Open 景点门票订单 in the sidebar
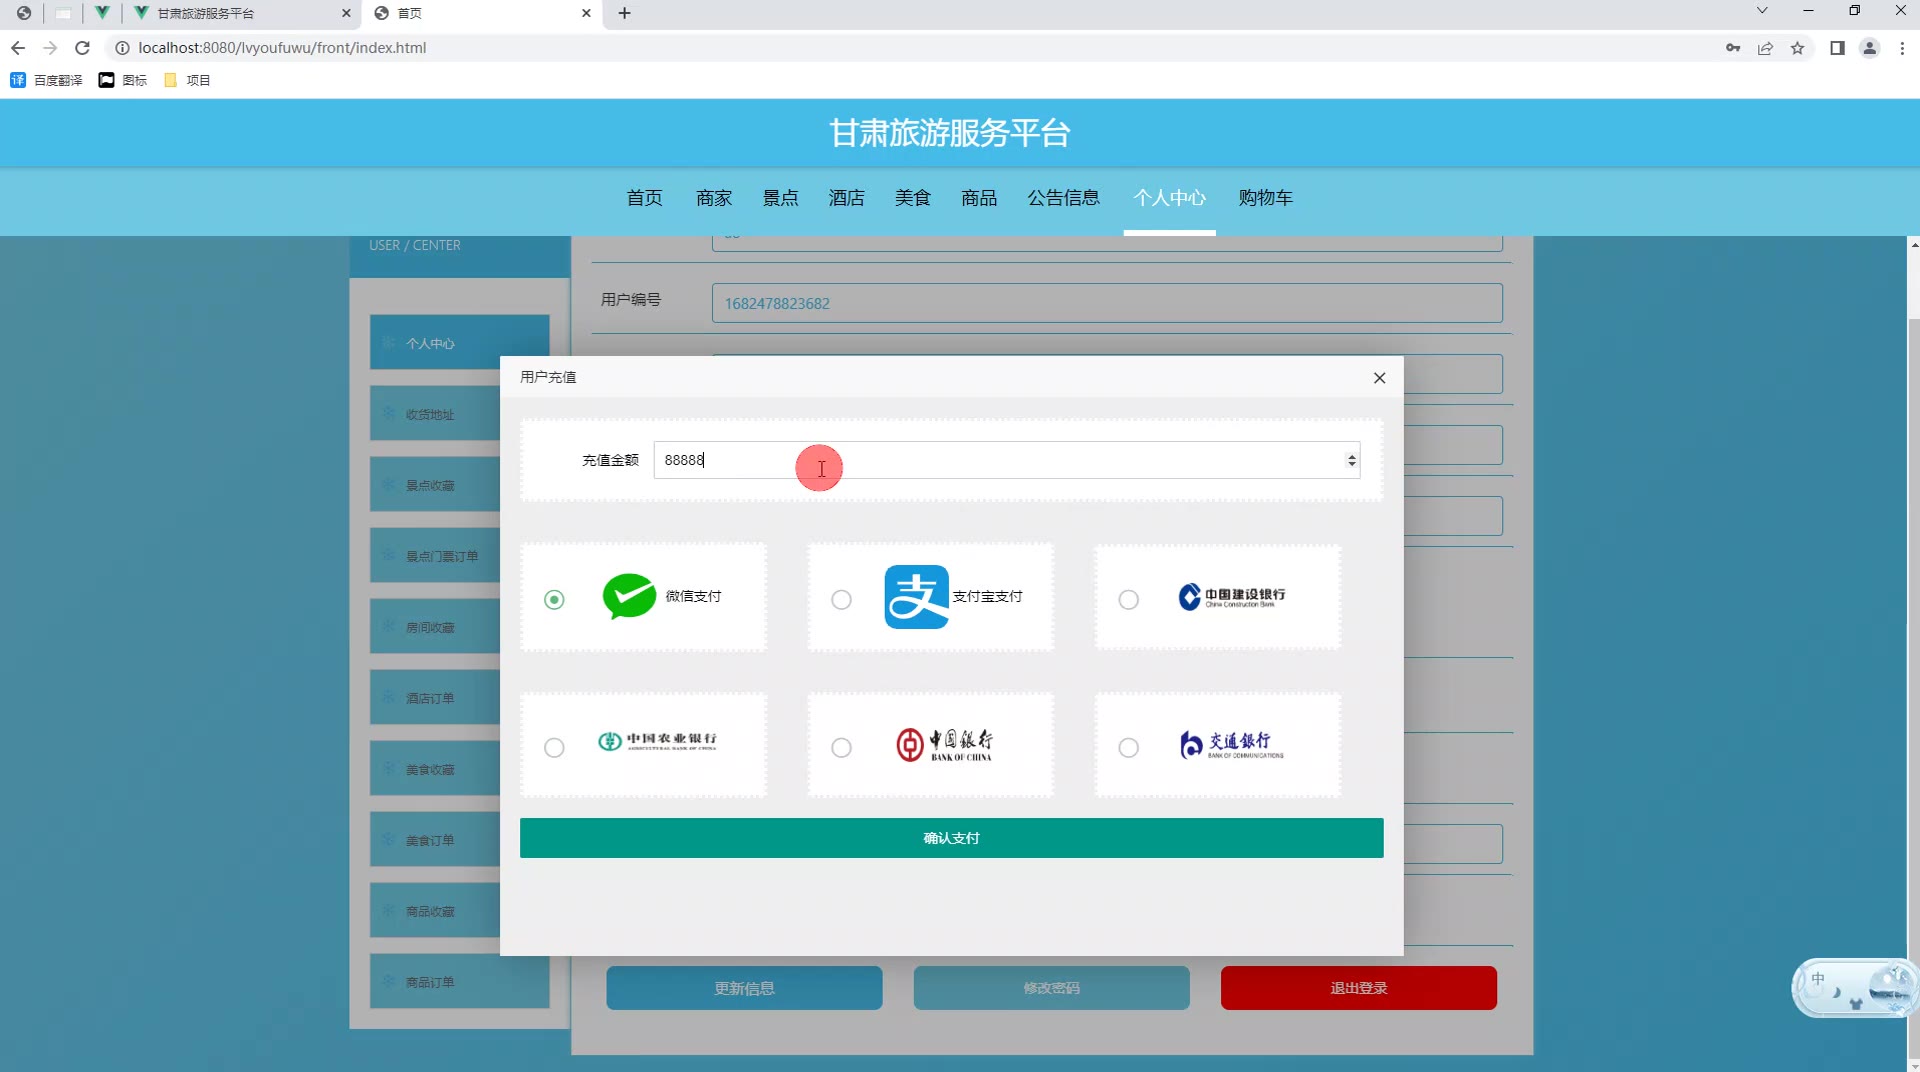 (435, 556)
